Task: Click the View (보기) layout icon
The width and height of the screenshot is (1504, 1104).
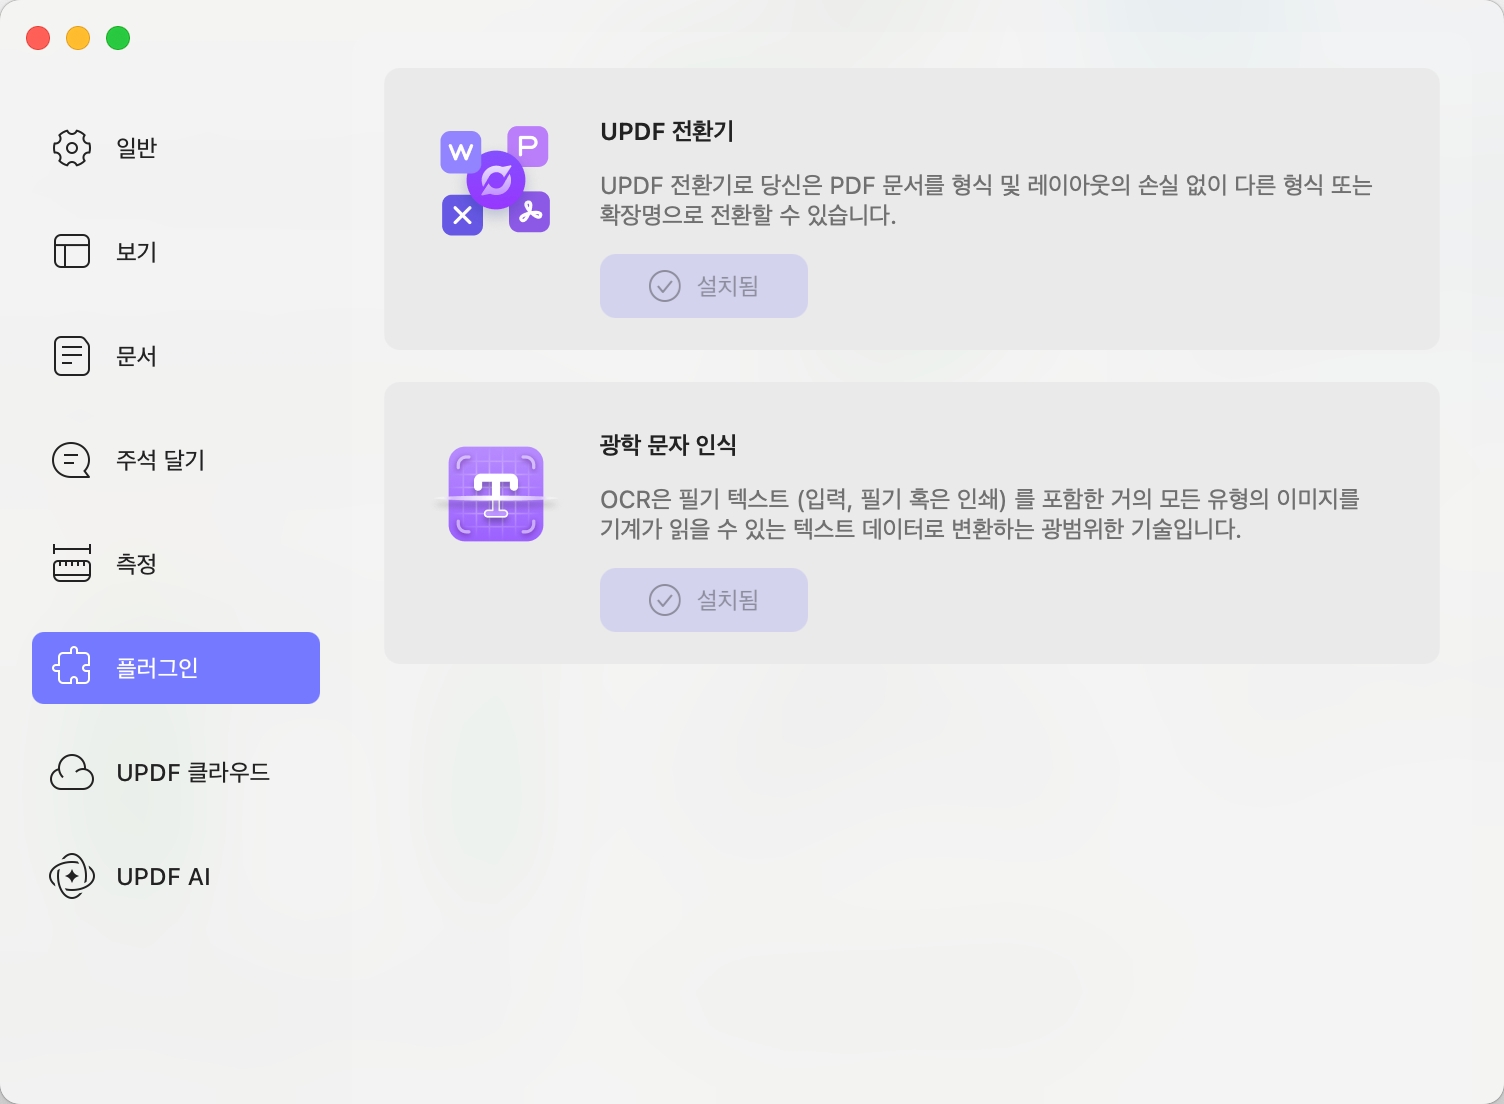Action: 72,252
